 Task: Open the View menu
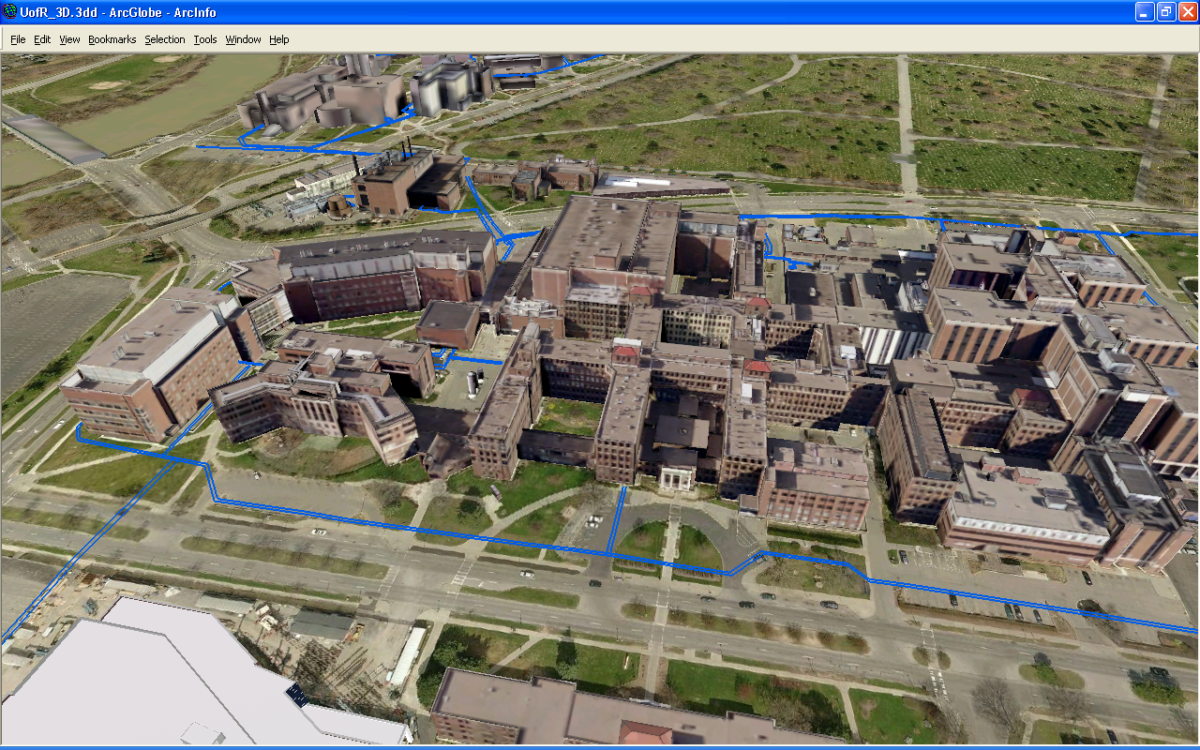[x=69, y=40]
